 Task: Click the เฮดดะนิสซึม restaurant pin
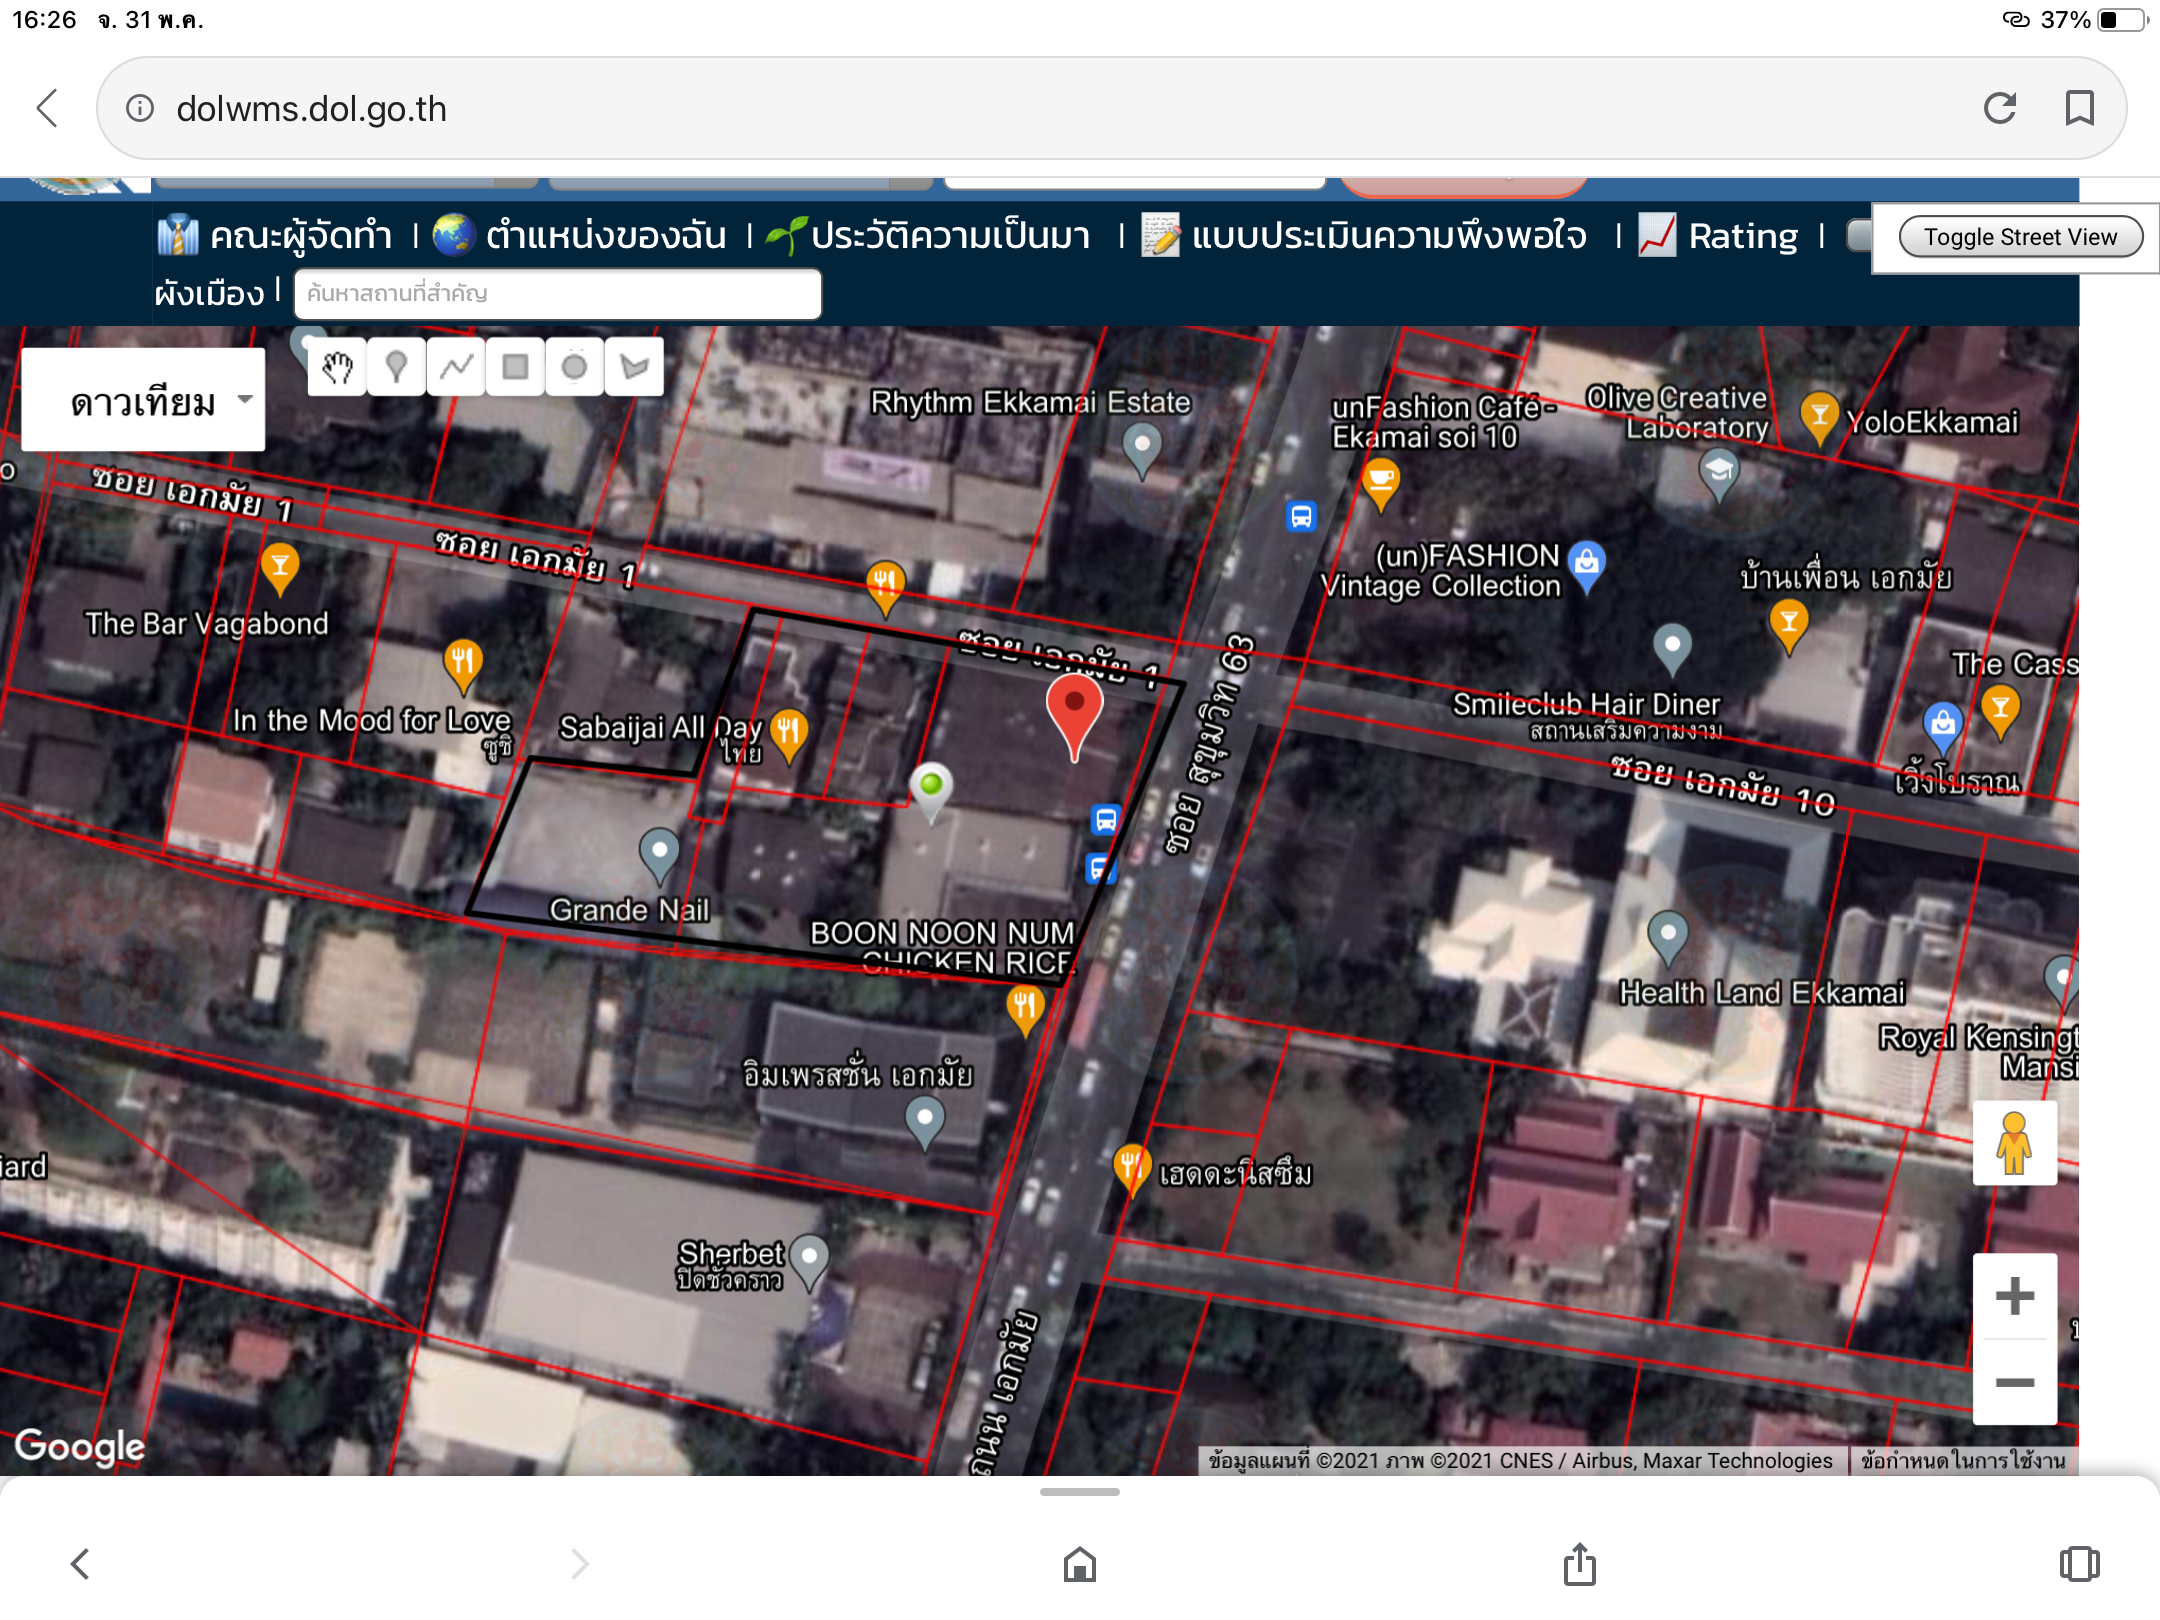pyautogui.click(x=1131, y=1170)
